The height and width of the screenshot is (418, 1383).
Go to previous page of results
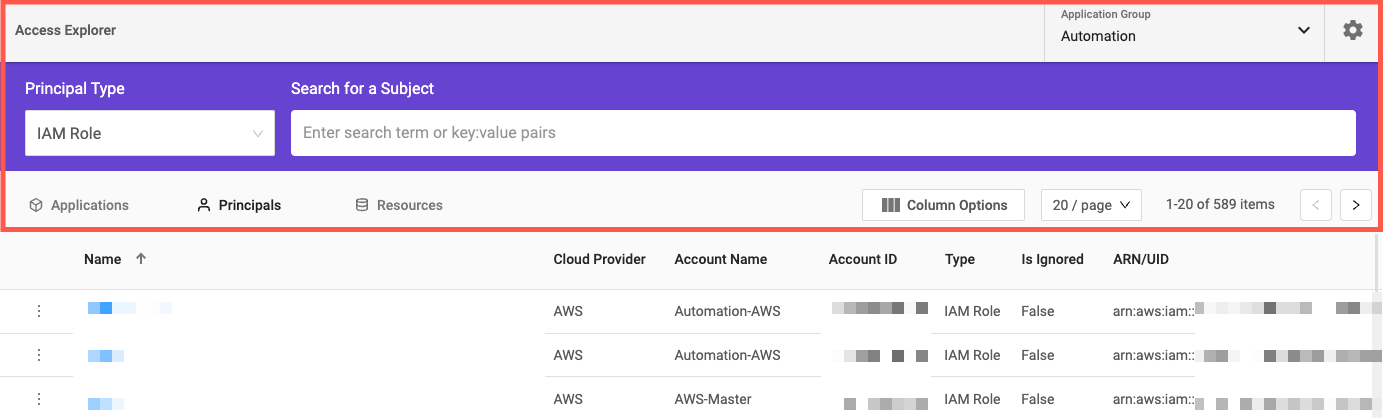(1315, 205)
